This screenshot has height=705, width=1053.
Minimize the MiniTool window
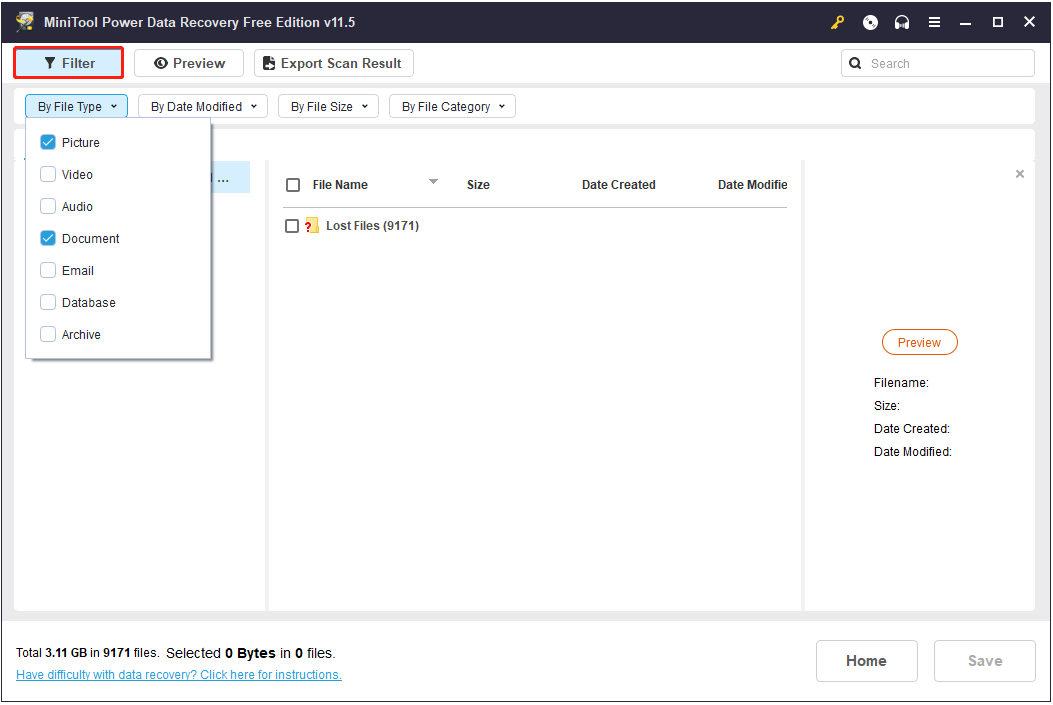pyautogui.click(x=966, y=22)
